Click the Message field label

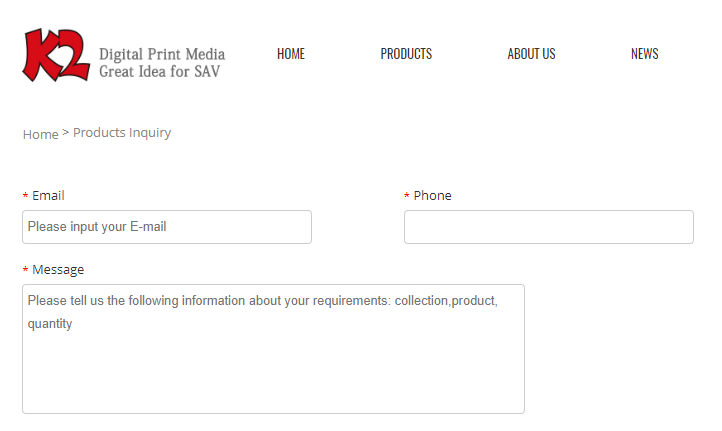point(58,270)
